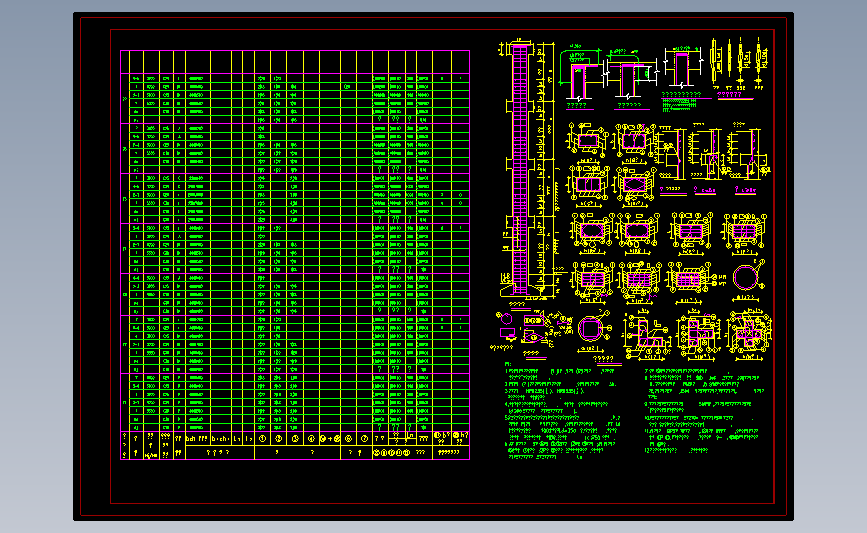867x533 pixels.
Task: Click the circled 2 header cell in the schedule
Action: 279,438
